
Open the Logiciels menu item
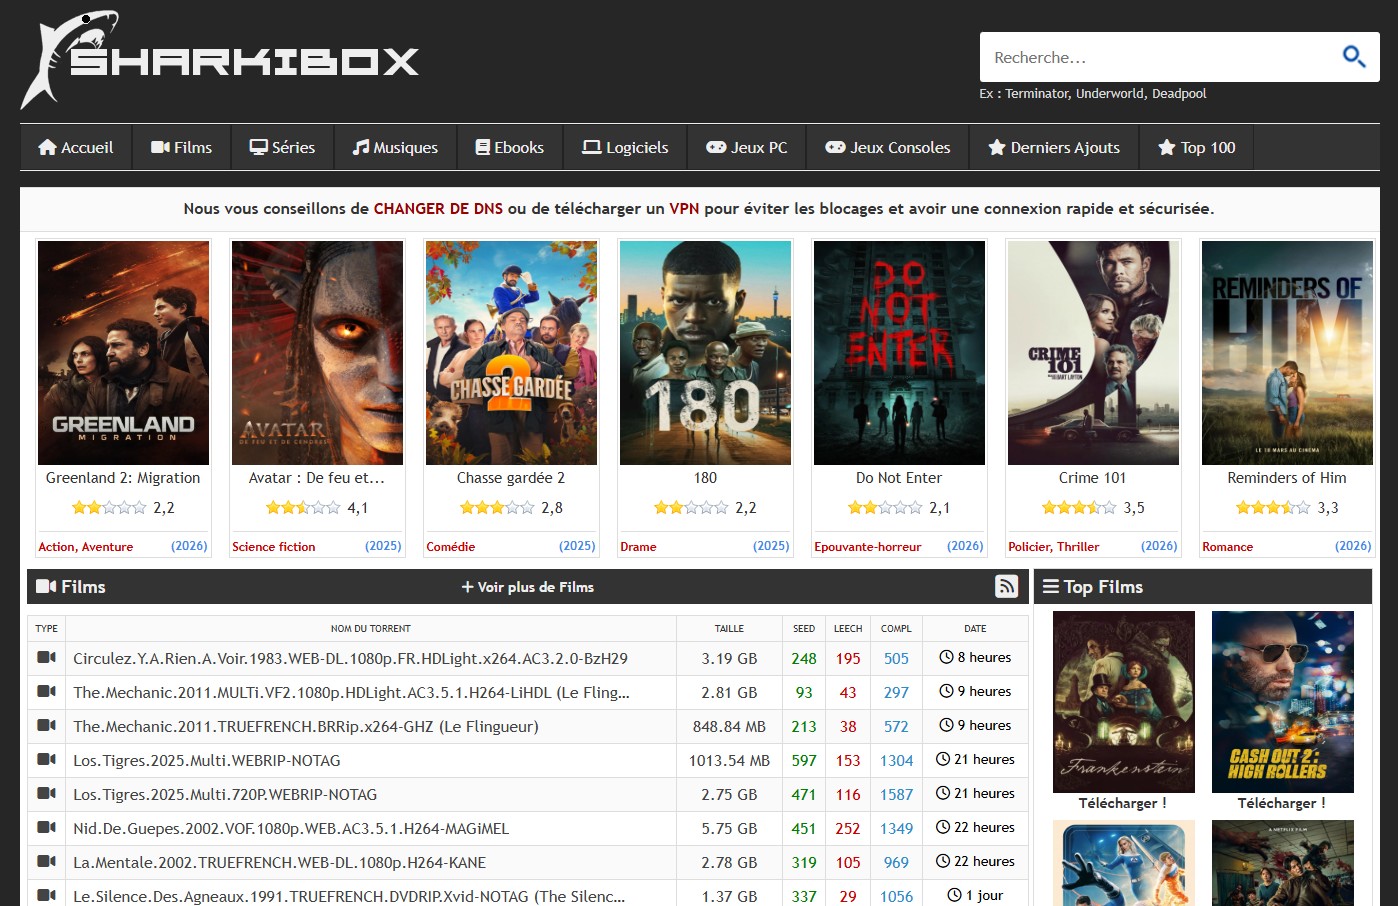coord(626,147)
